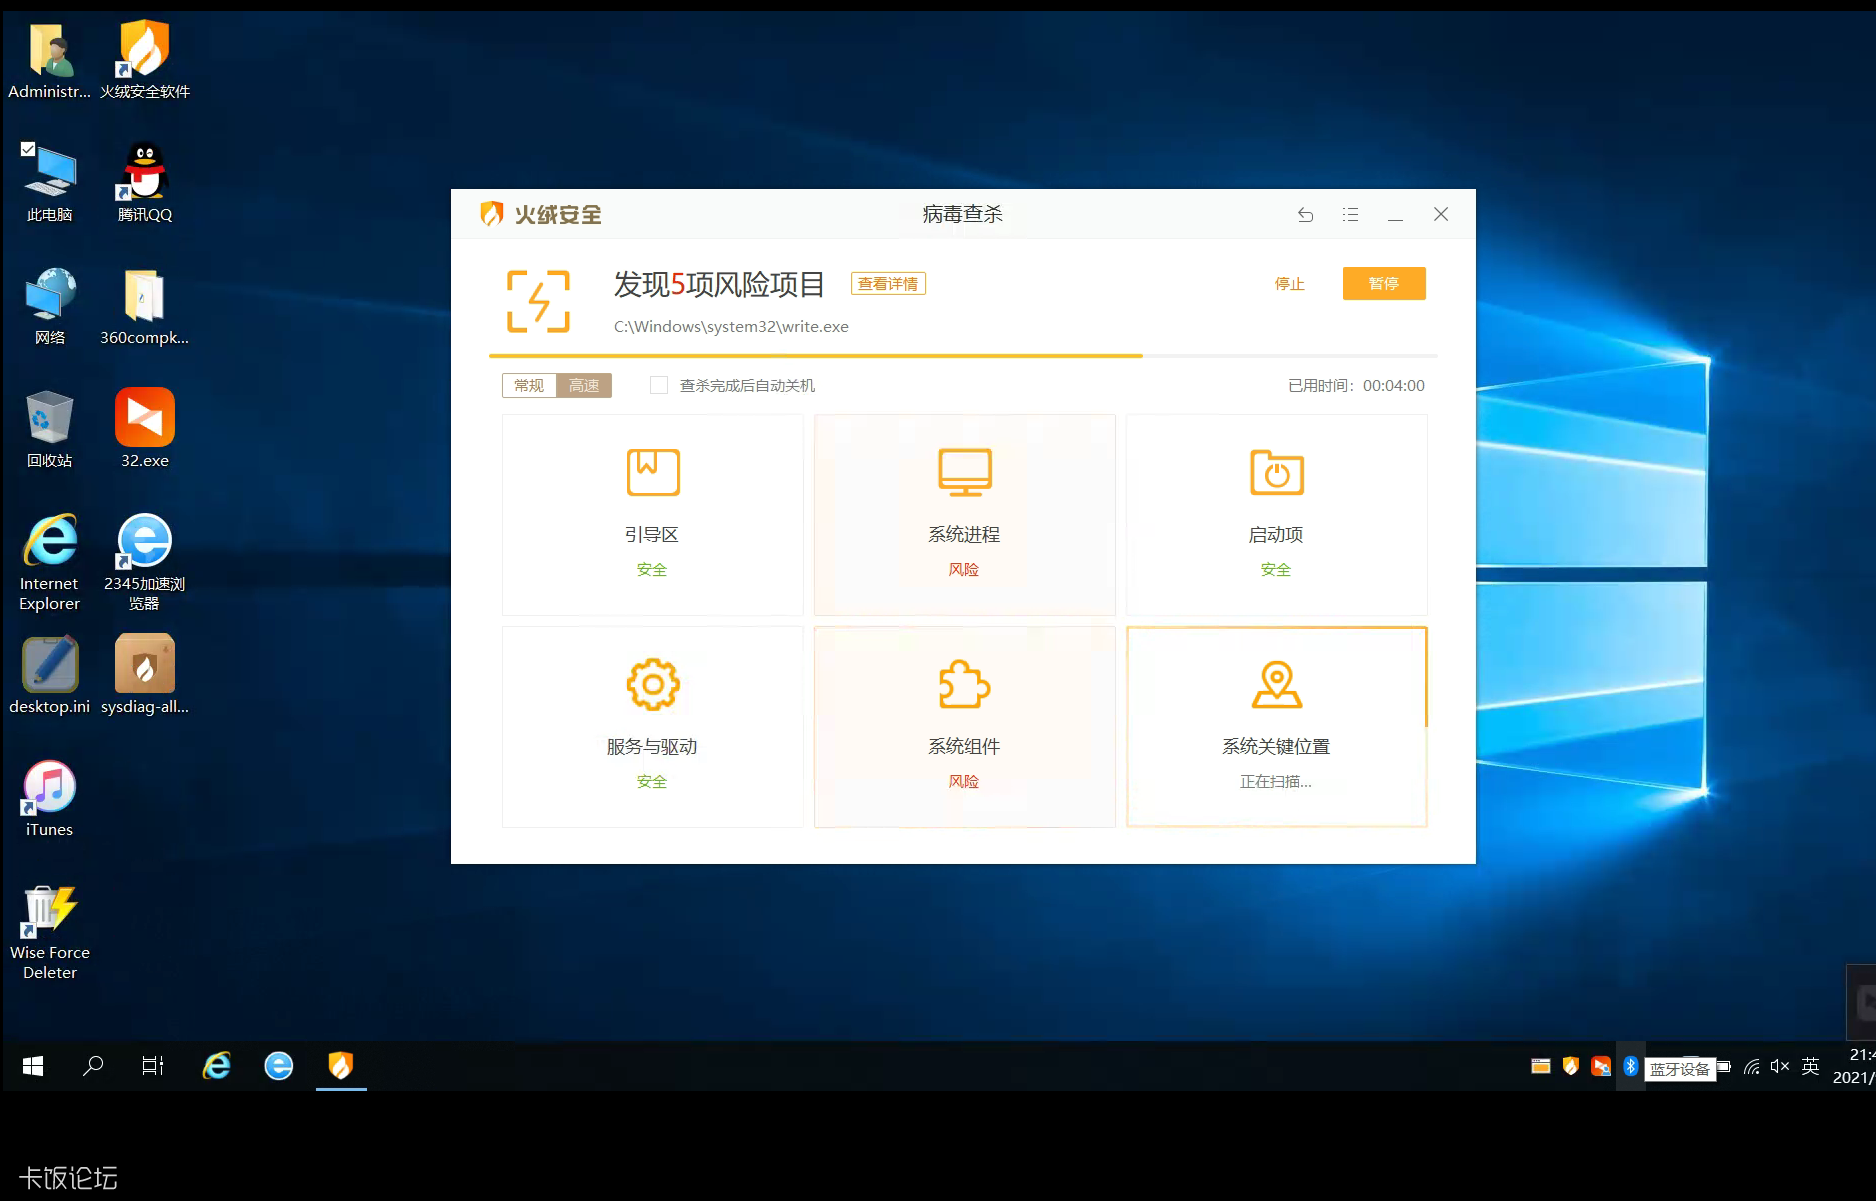
Task: Select the sysdiag-all installer desktop icon
Action: click(x=145, y=675)
